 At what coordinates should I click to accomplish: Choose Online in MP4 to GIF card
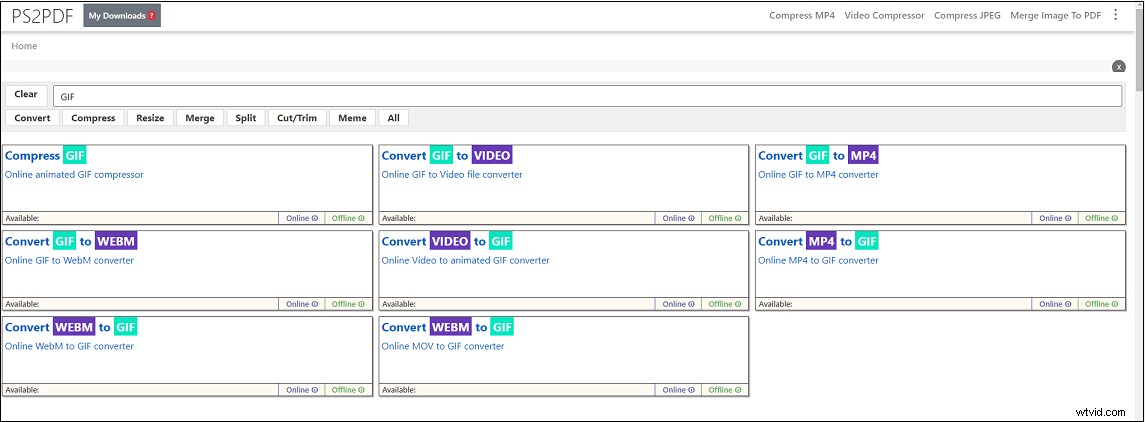point(1054,304)
